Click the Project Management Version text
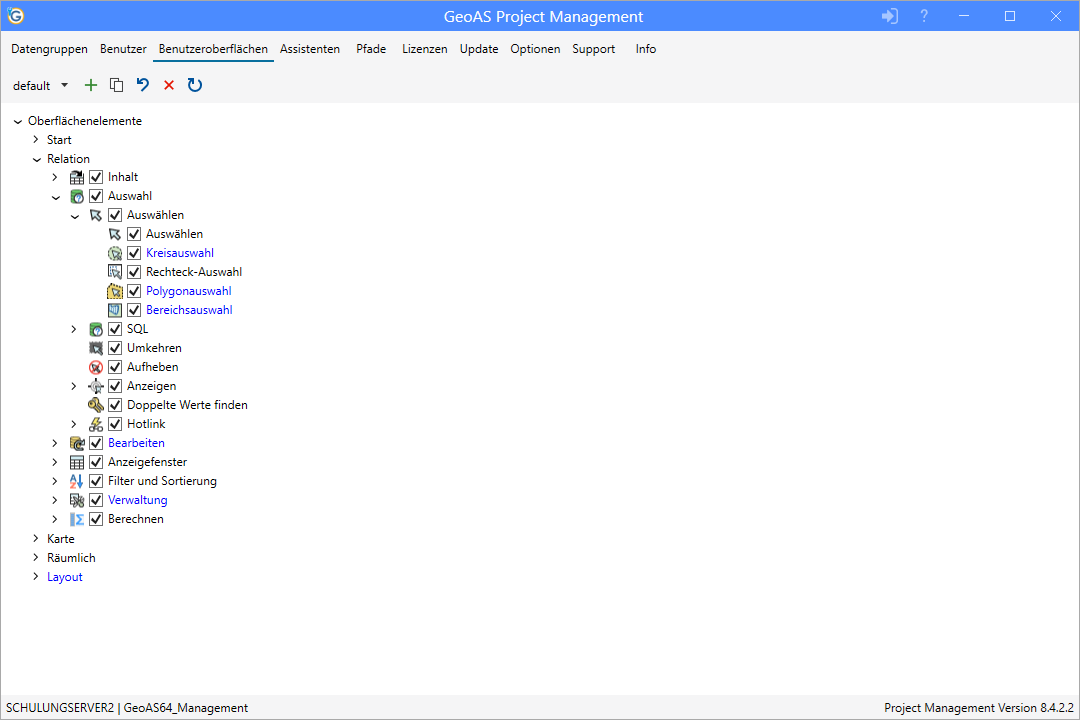 pyautogui.click(x=979, y=708)
